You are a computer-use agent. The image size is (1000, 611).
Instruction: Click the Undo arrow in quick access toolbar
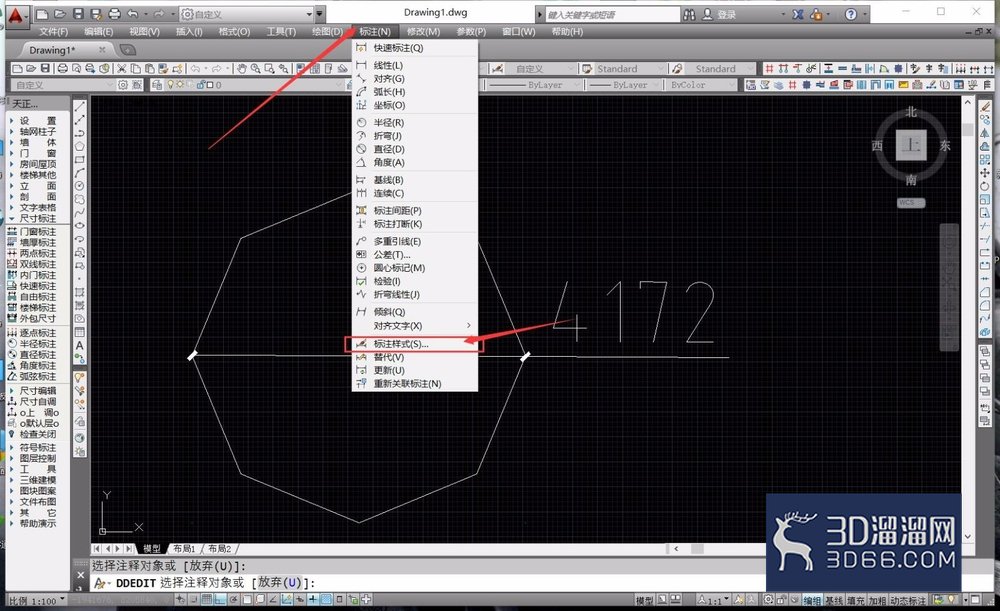pos(133,13)
